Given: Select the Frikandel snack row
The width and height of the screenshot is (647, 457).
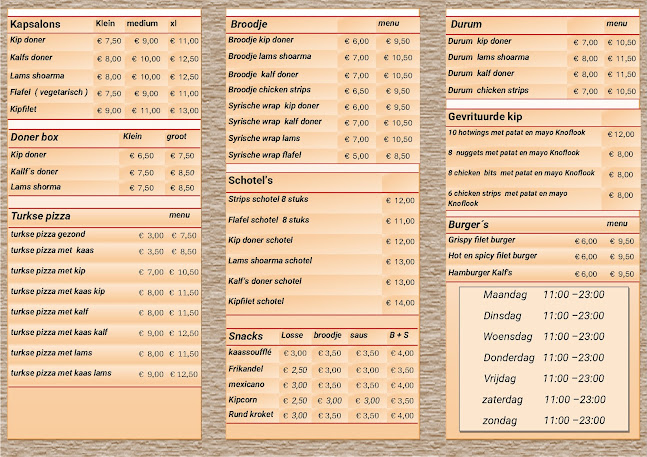Looking at the screenshot, I should 246,369.
